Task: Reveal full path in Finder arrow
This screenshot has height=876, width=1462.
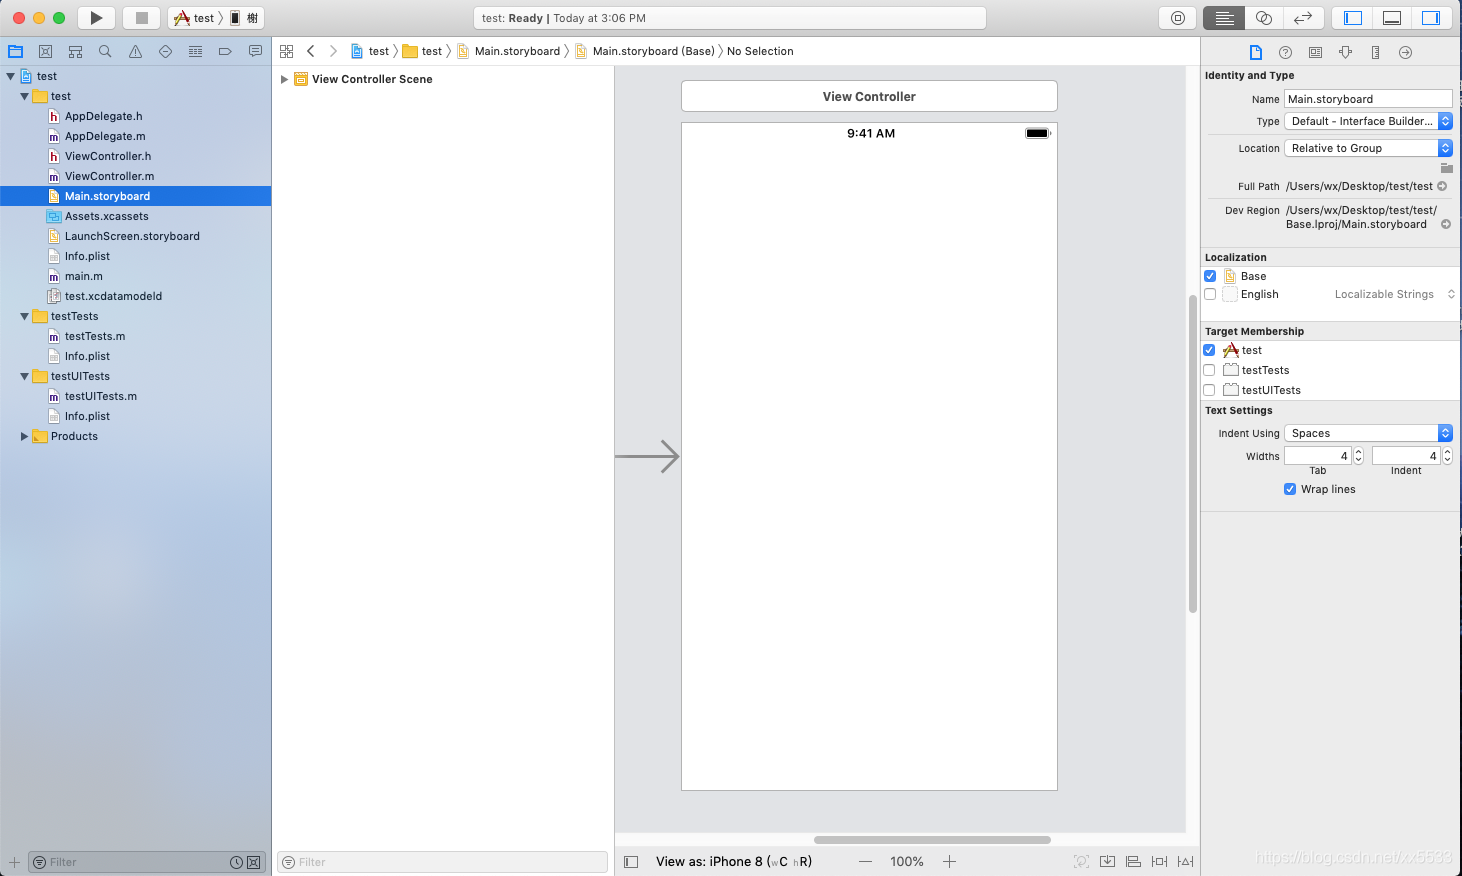Action: pos(1442,186)
